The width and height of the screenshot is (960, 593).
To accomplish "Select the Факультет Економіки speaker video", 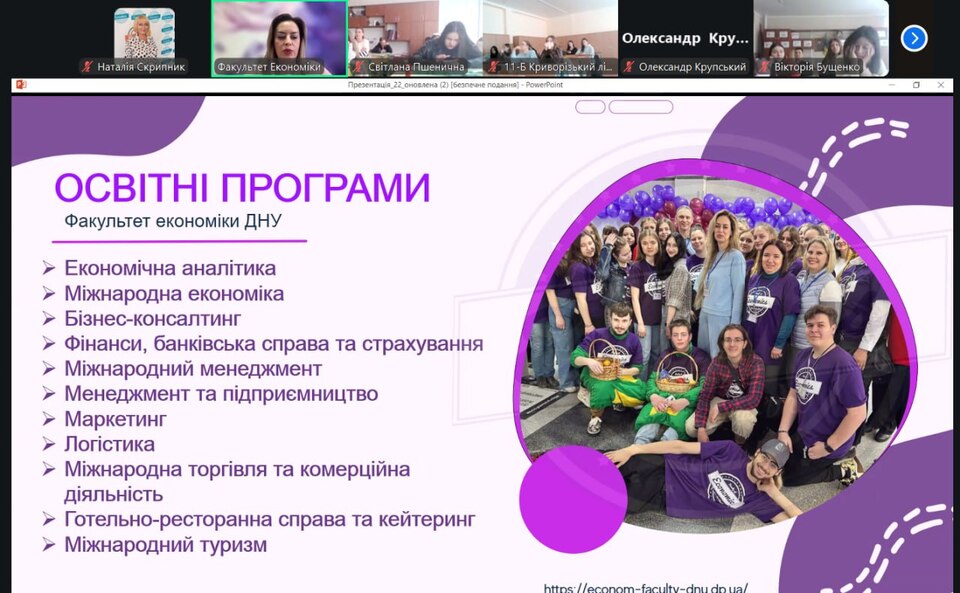I will point(279,33).
